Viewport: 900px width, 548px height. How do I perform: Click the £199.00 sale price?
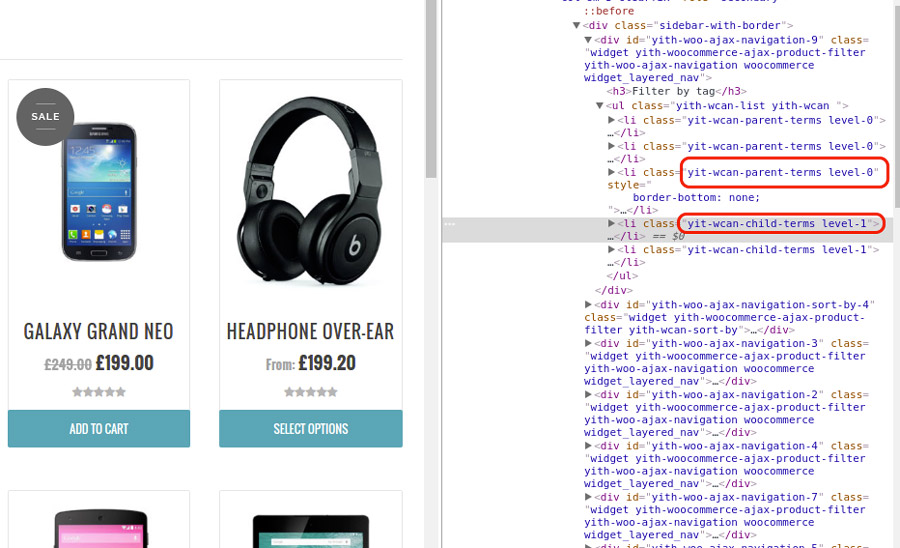pyautogui.click(x=125, y=363)
